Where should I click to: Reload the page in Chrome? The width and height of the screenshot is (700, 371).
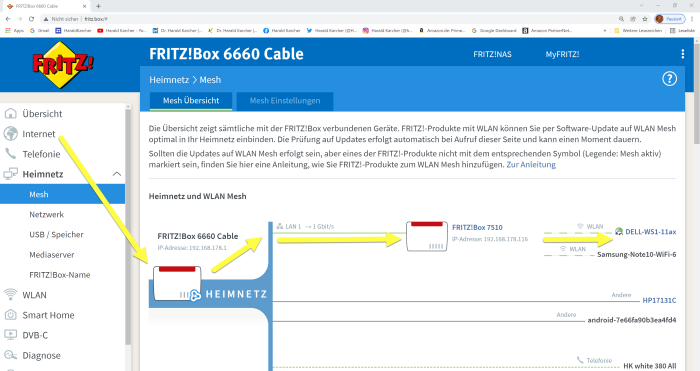click(31, 19)
